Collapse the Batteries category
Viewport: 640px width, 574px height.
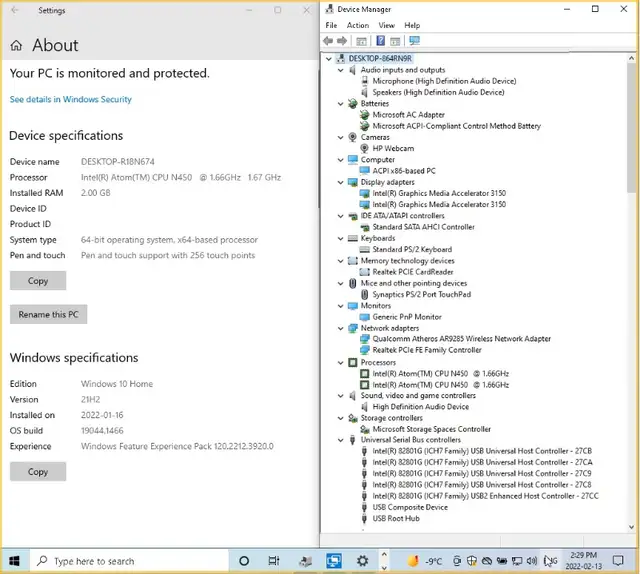340,104
